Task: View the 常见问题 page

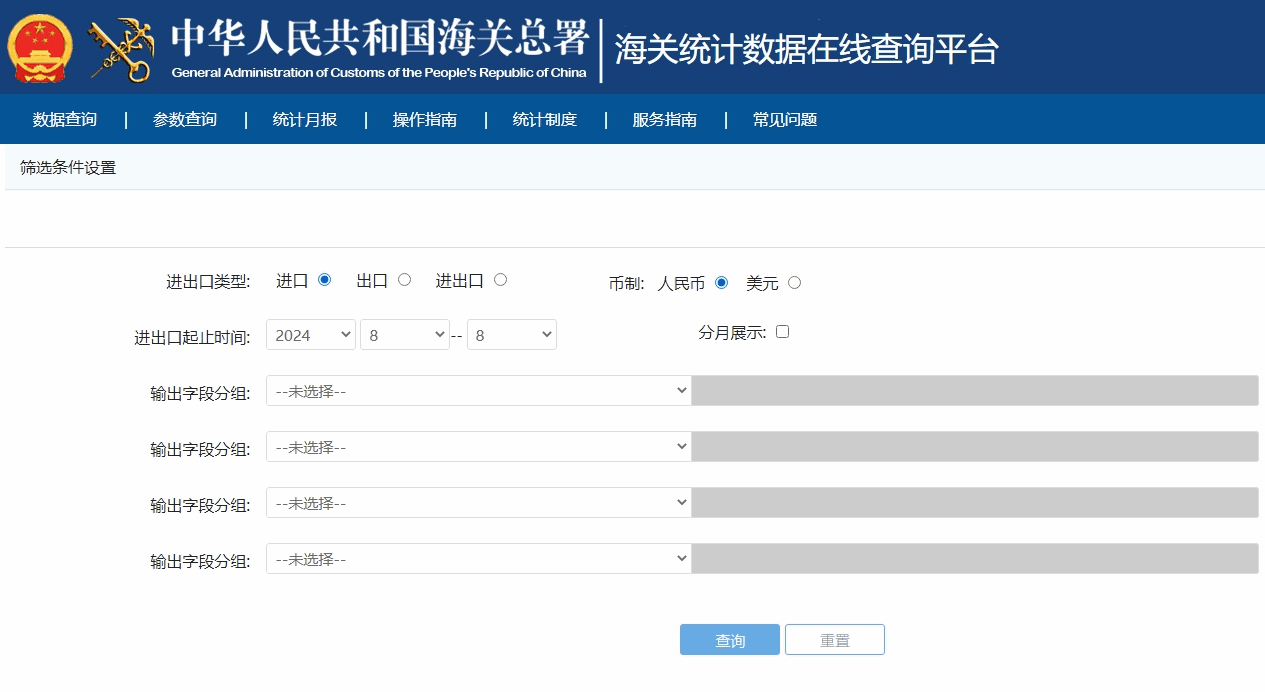Action: point(783,119)
